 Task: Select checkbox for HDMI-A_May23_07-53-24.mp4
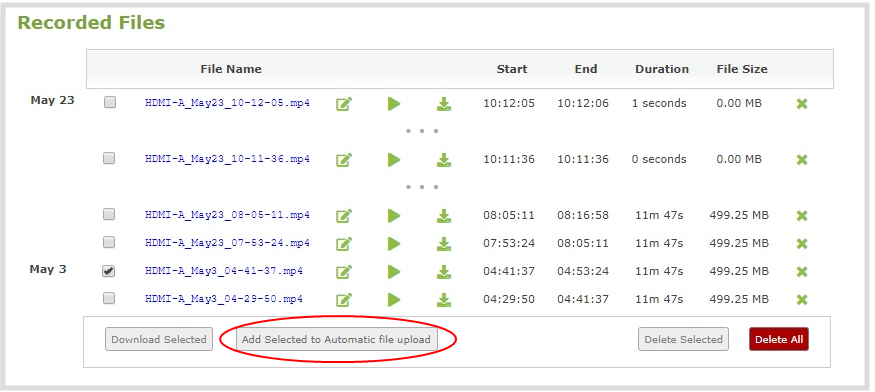coord(109,242)
